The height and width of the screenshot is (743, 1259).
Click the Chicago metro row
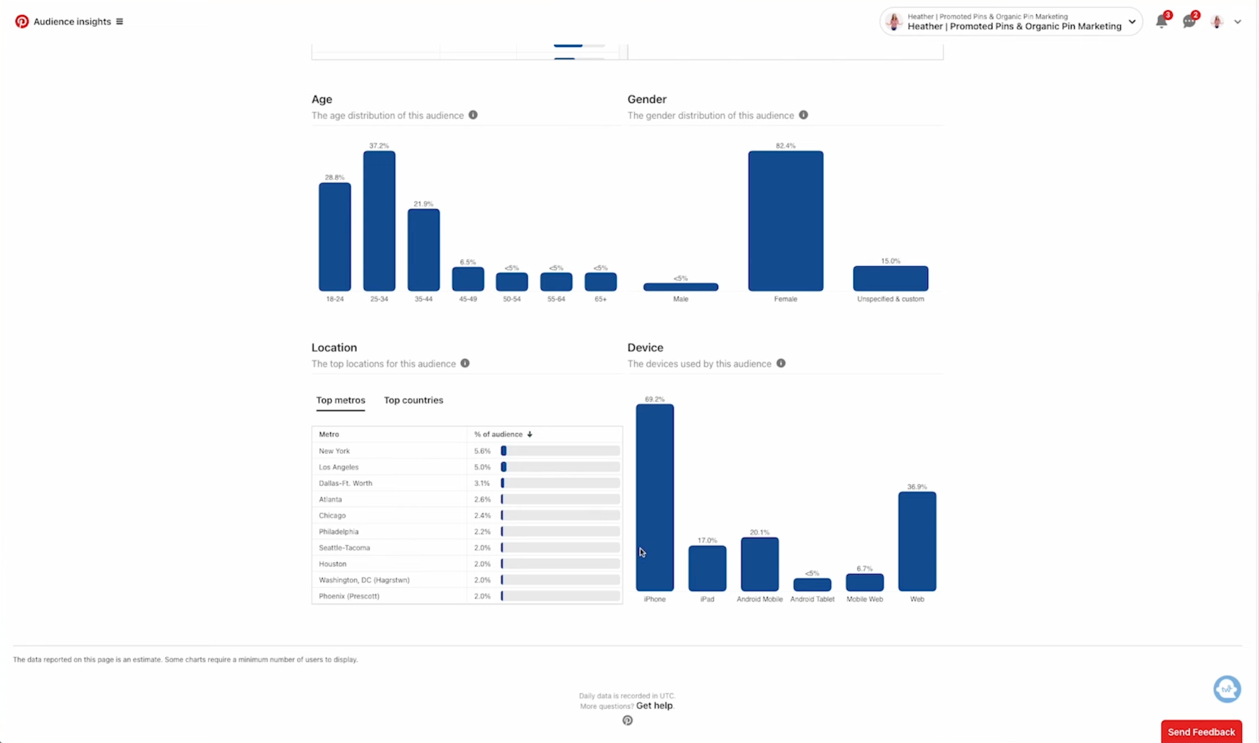tap(467, 515)
